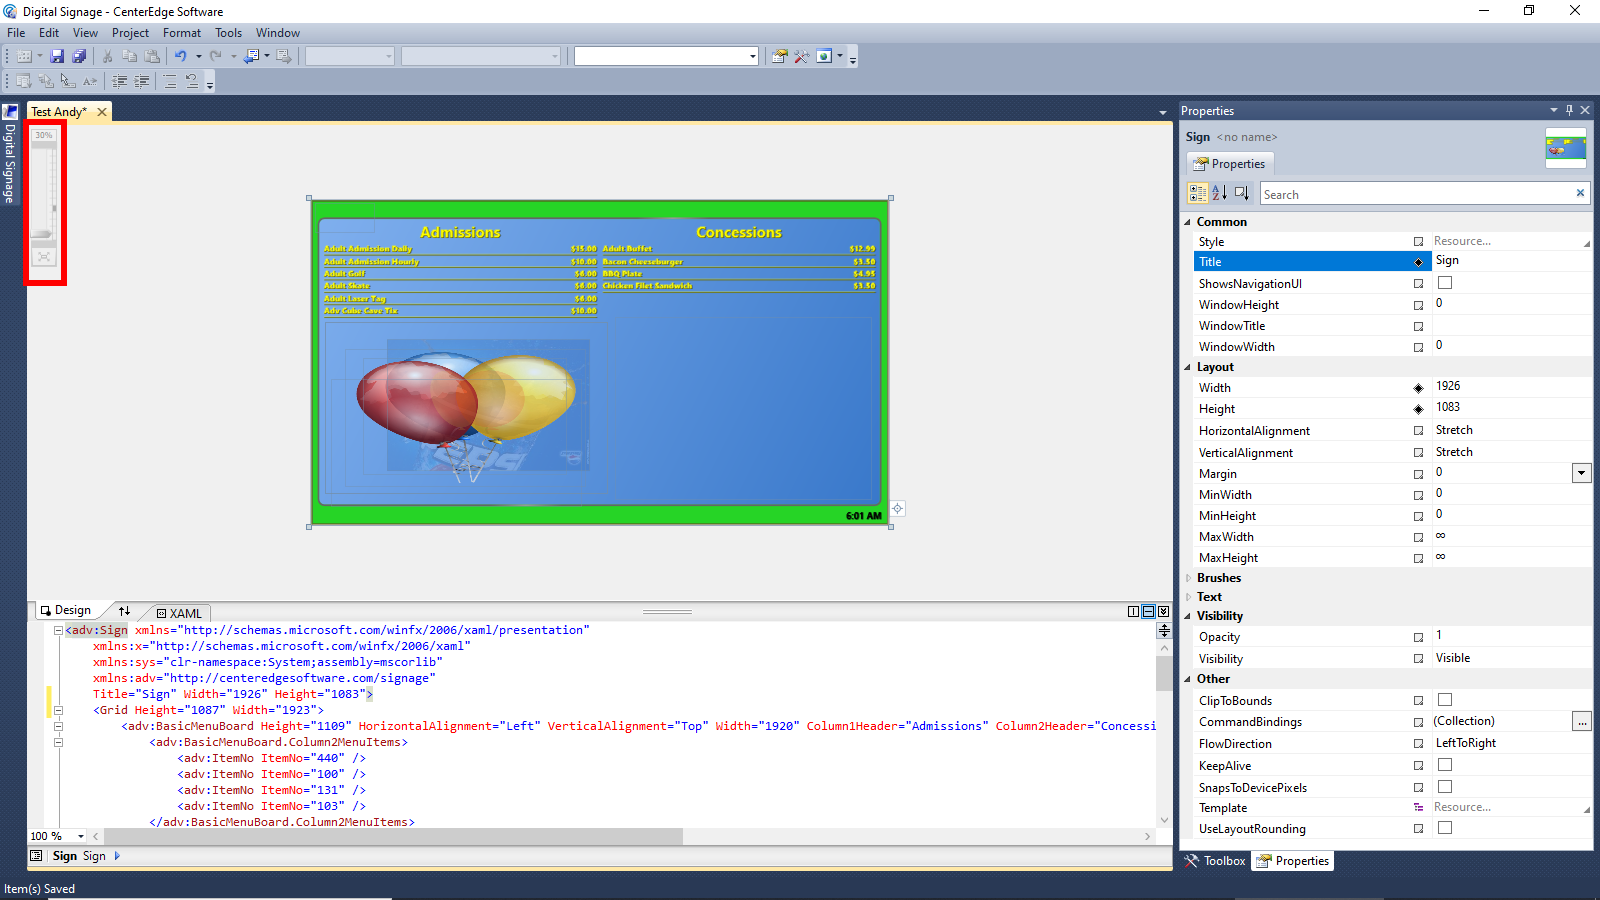Check the KeepAlive checkbox
The height and width of the screenshot is (900, 1600).
tap(1445, 765)
